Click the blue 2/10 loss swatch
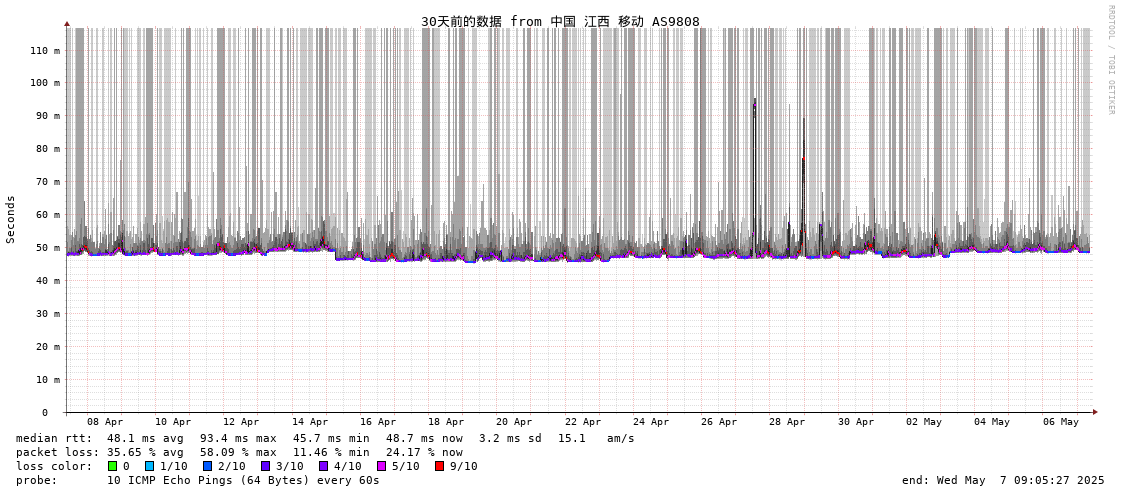Image resolution: width=1121 pixels, height=494 pixels. pos(207,466)
